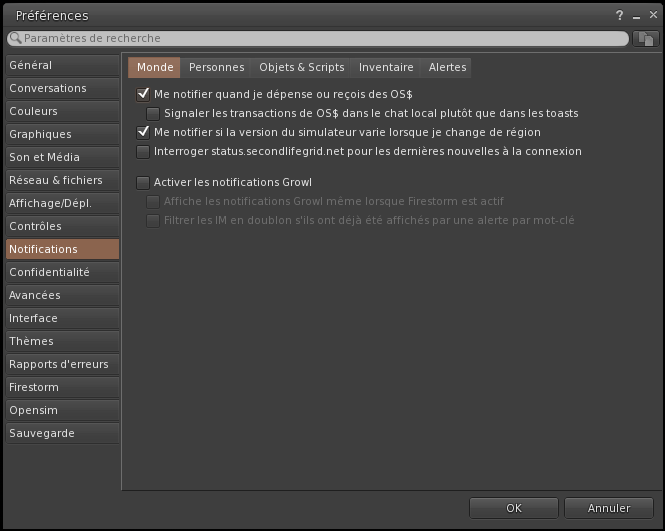Uncheck simulator version change notification

pos(143,132)
